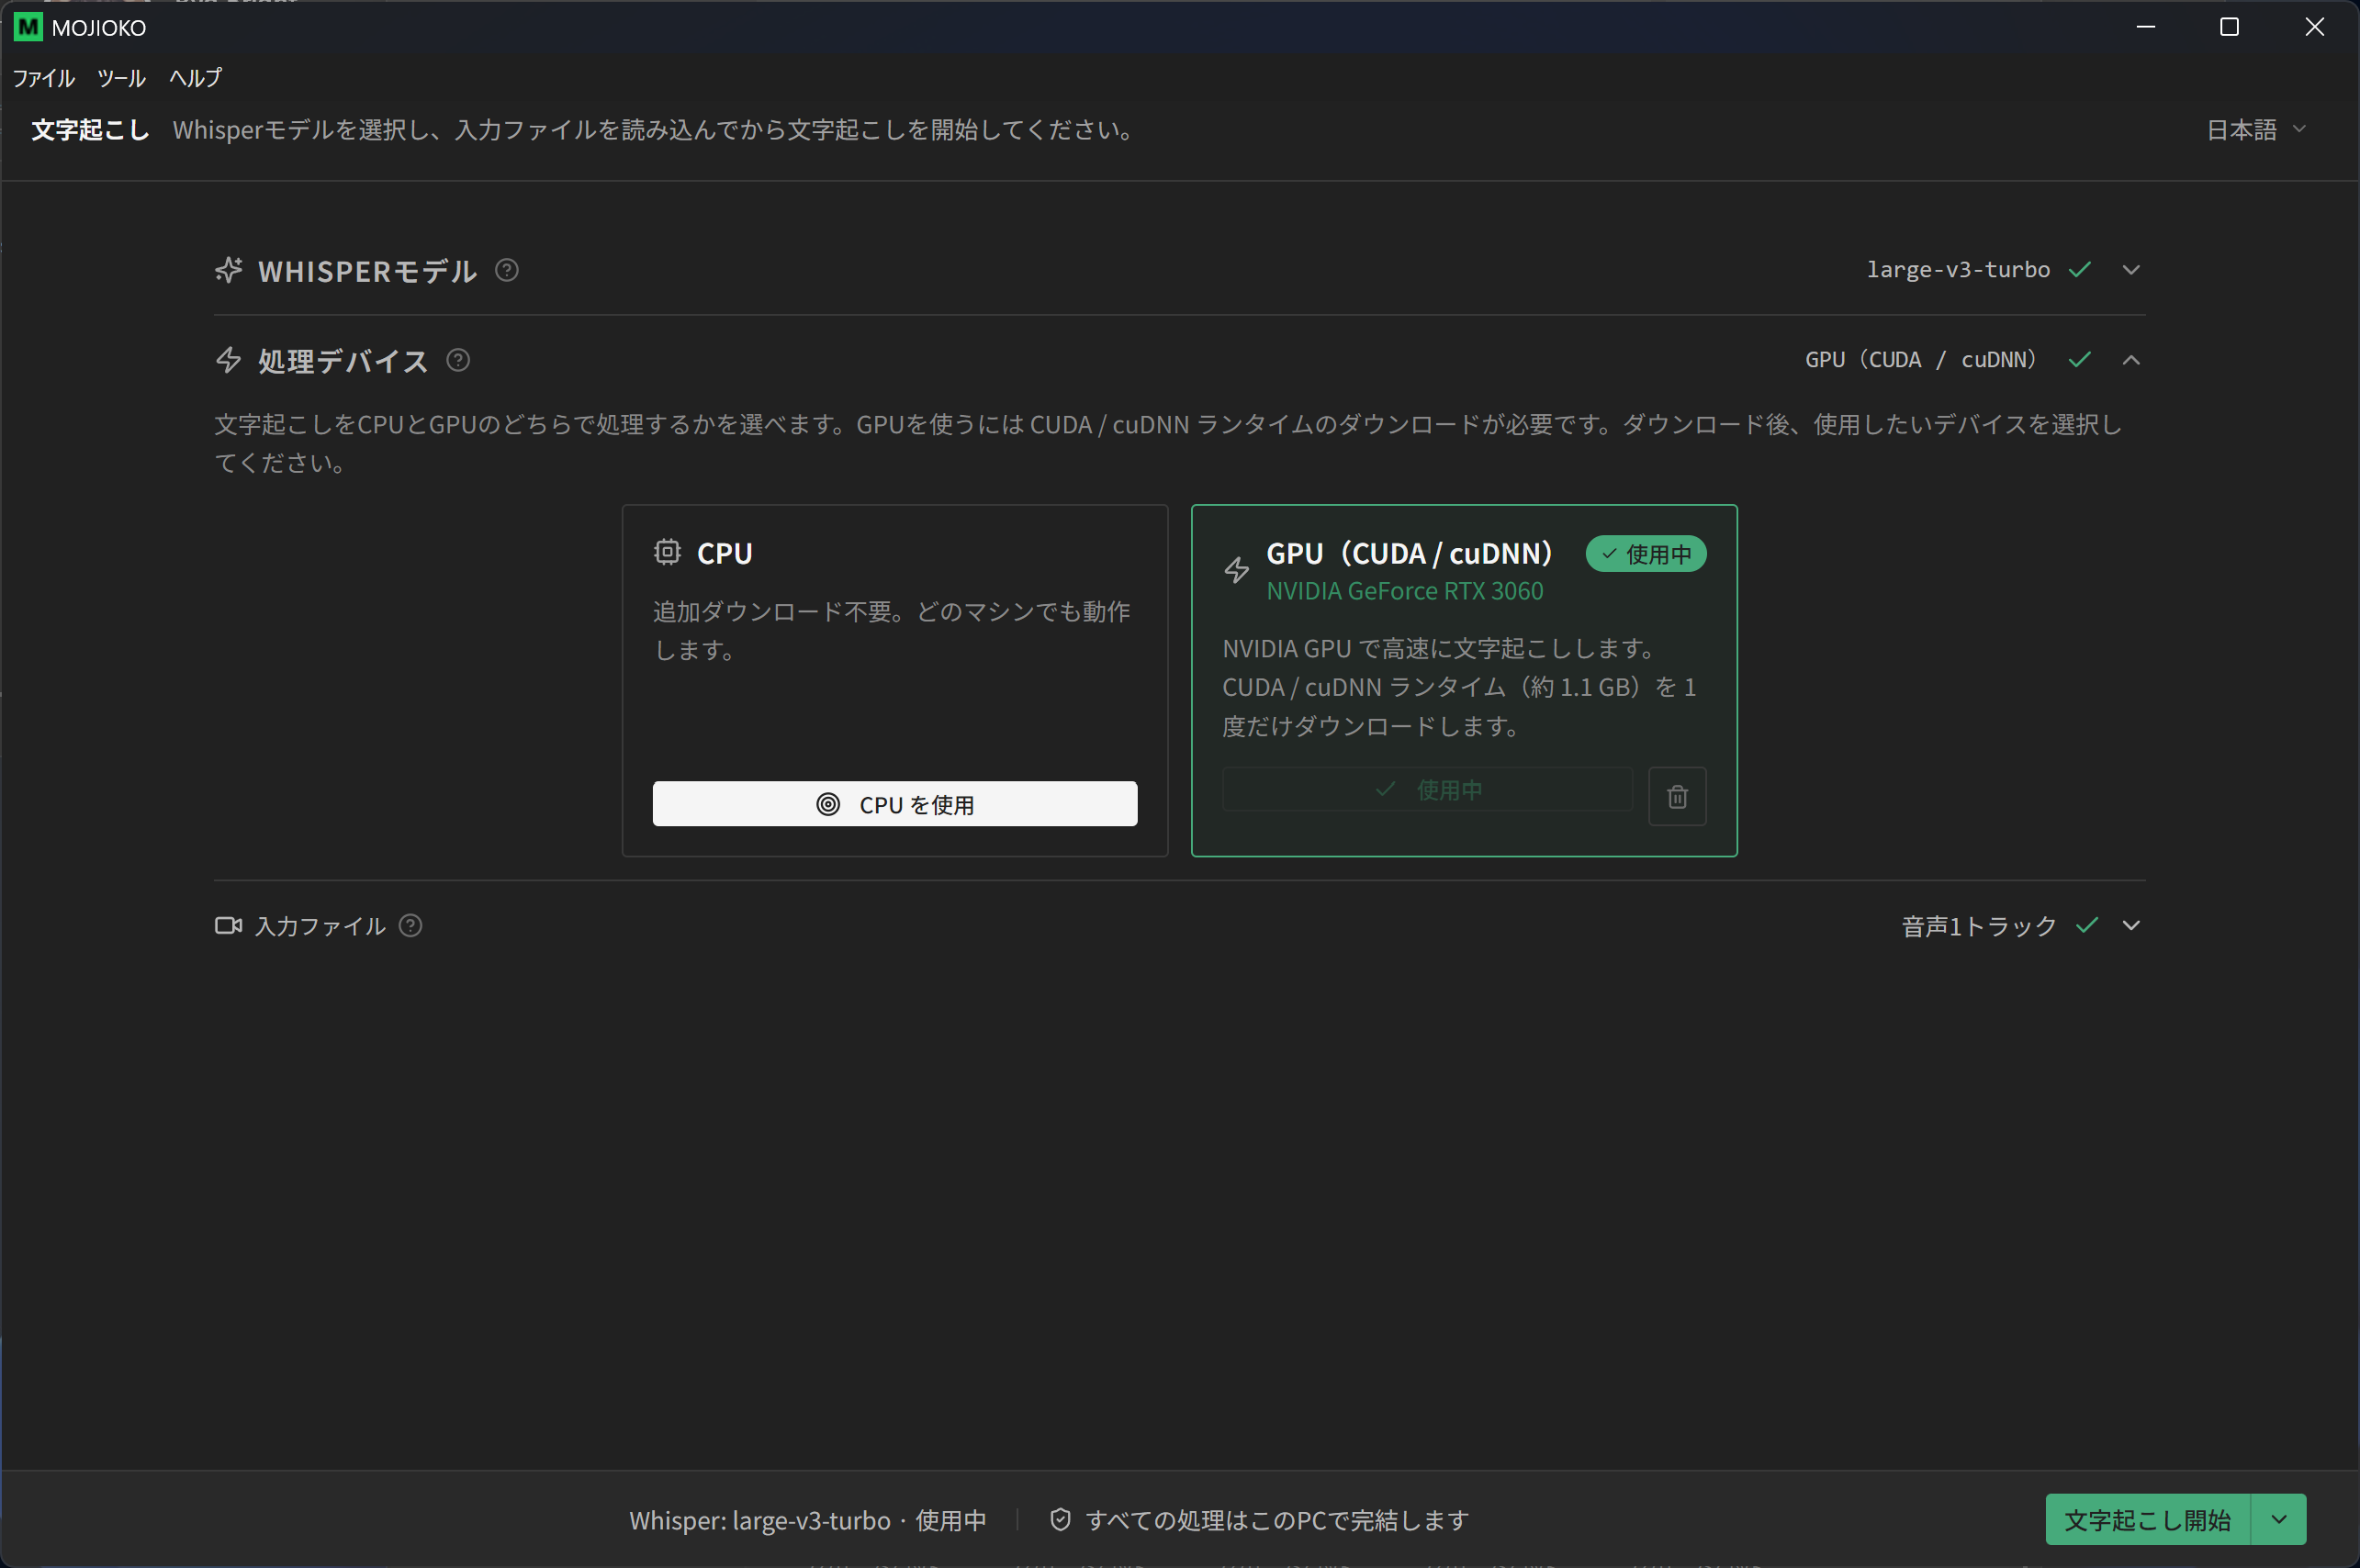Screen dimensions: 2360x1568
Task: Click the lightning icon in the GPU card
Action: (x=1237, y=570)
